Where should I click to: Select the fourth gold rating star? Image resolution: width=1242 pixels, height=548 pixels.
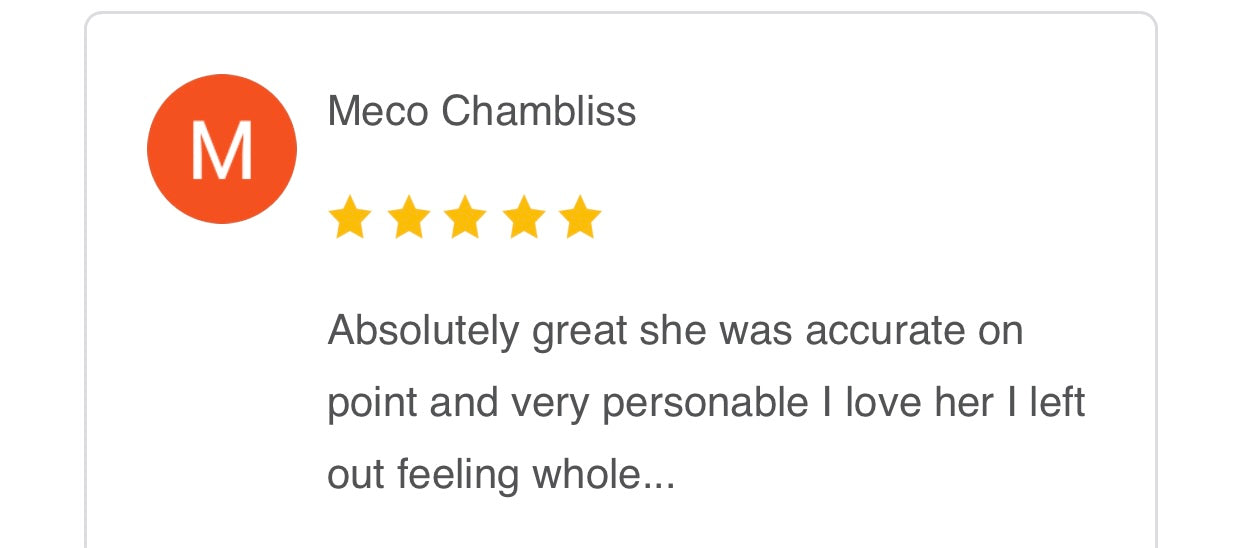[x=523, y=218]
